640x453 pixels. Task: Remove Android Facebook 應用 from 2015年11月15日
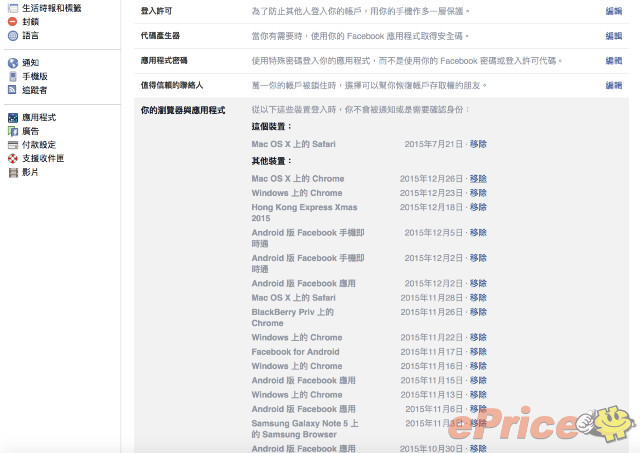[x=478, y=380]
